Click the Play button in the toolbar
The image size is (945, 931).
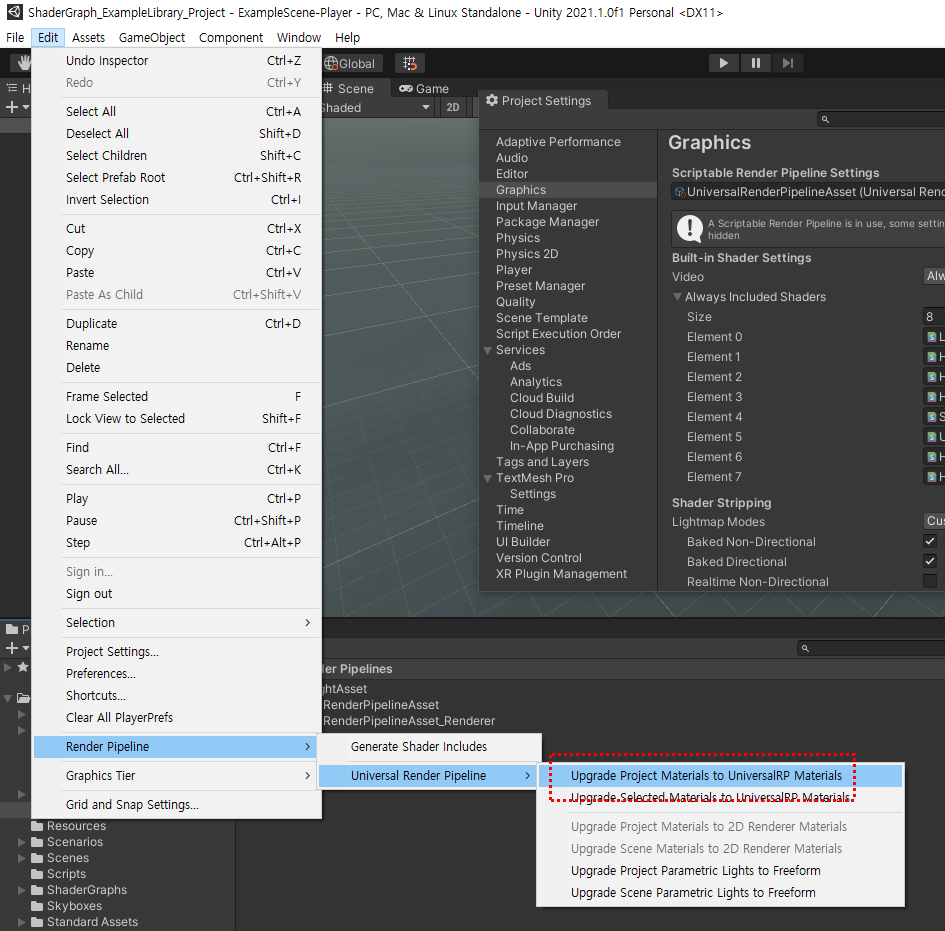pos(723,63)
